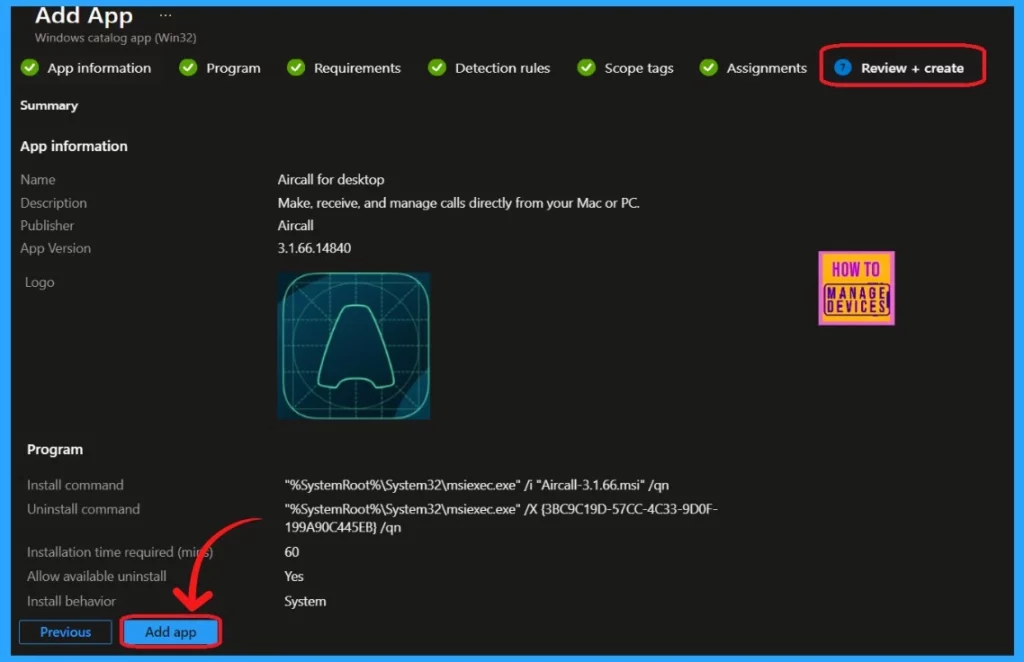Viewport: 1024px width, 662px height.
Task: Click the app version '3.1.66.14840'
Action: click(x=314, y=248)
